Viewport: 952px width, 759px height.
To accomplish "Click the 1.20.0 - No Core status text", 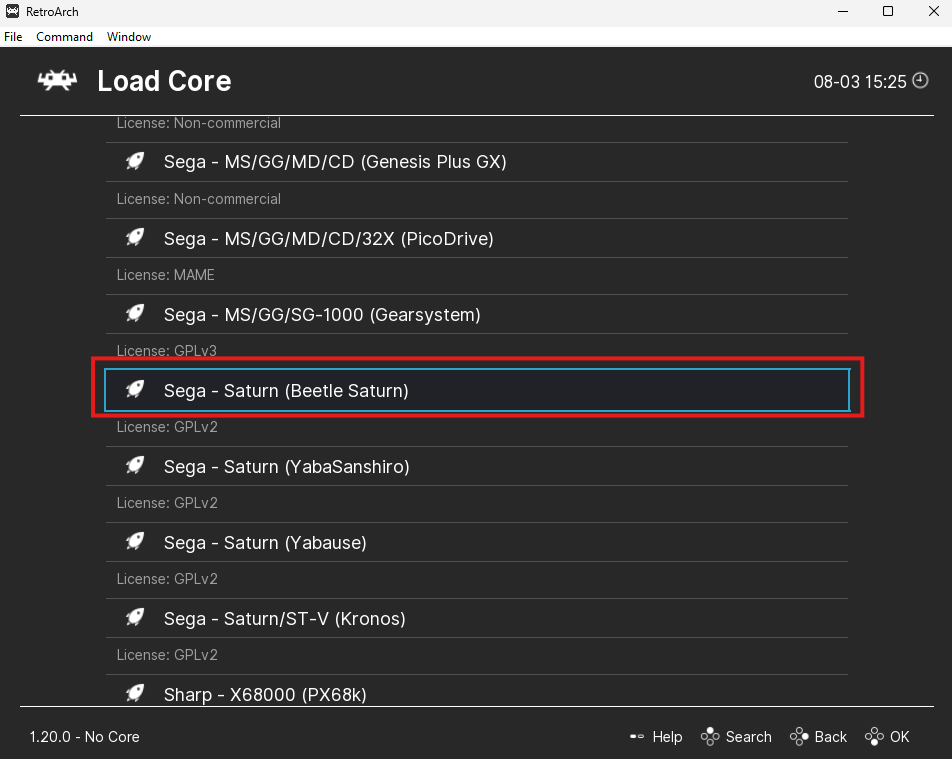I will (84, 737).
